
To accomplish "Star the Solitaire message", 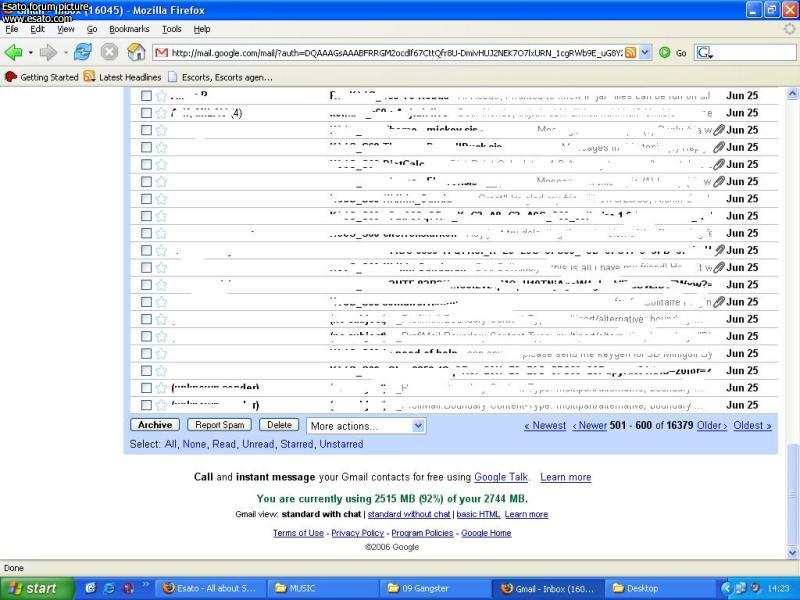I will 161,302.
